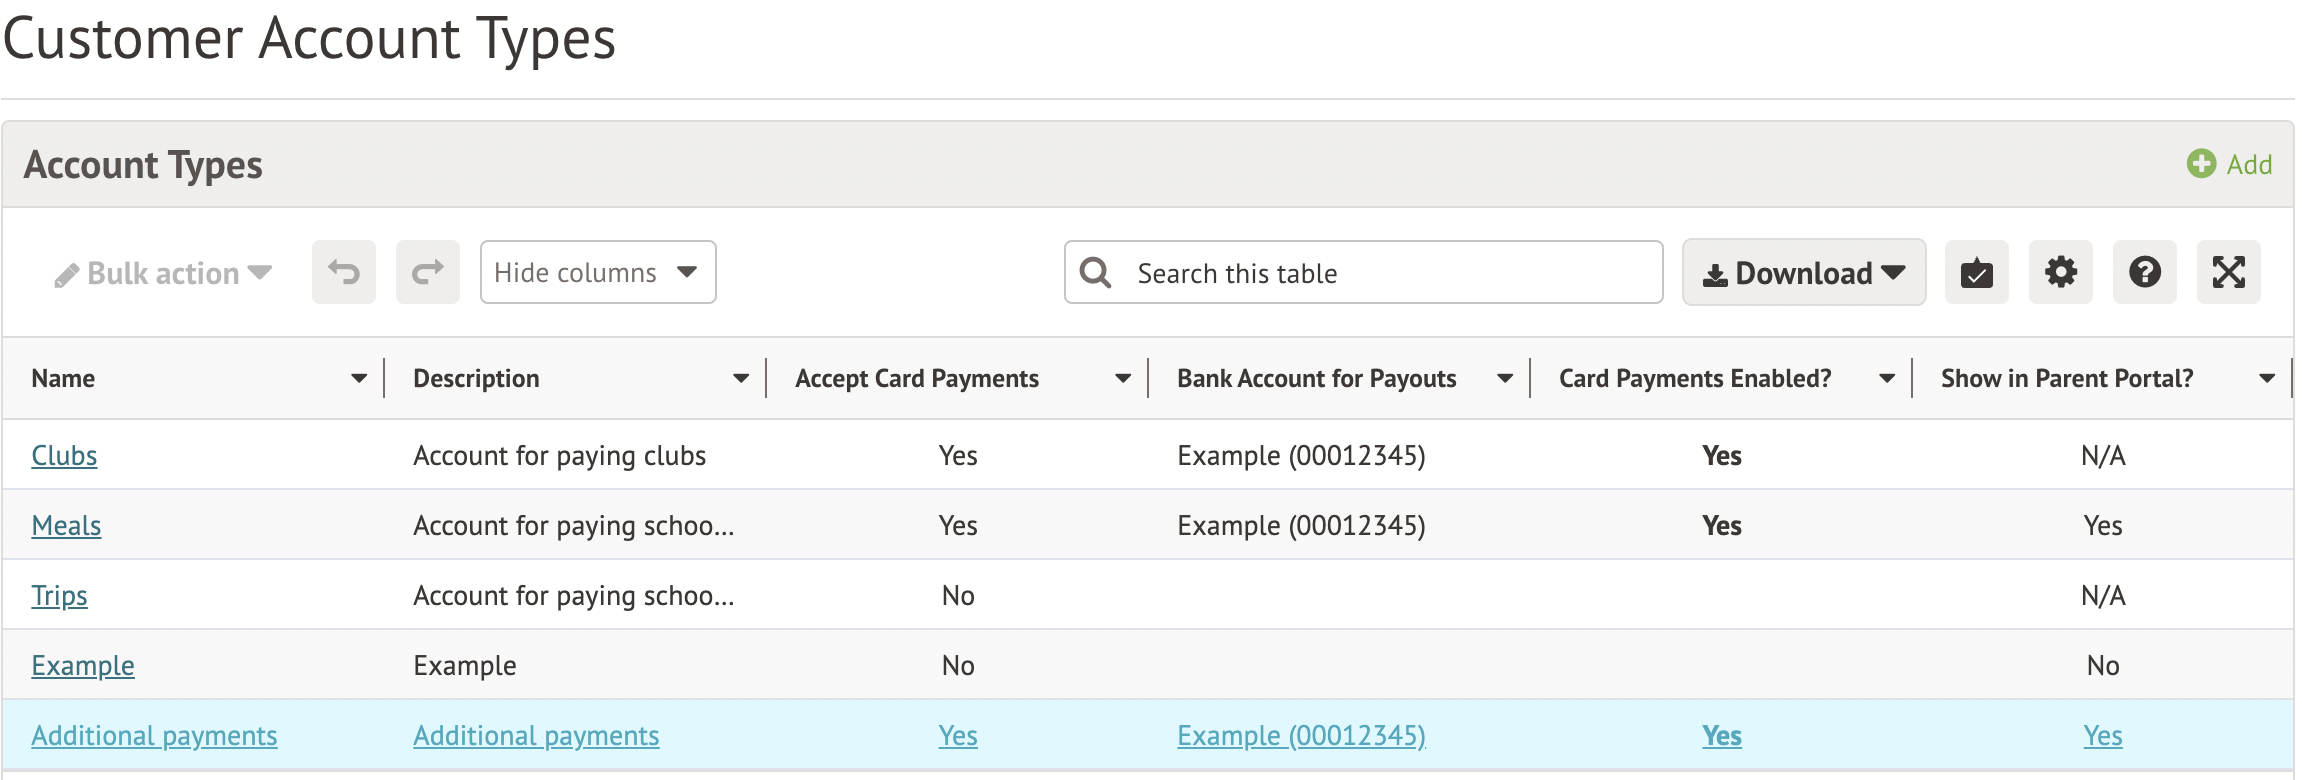Open the Bulk action dropdown
2302x780 pixels.
(163, 273)
